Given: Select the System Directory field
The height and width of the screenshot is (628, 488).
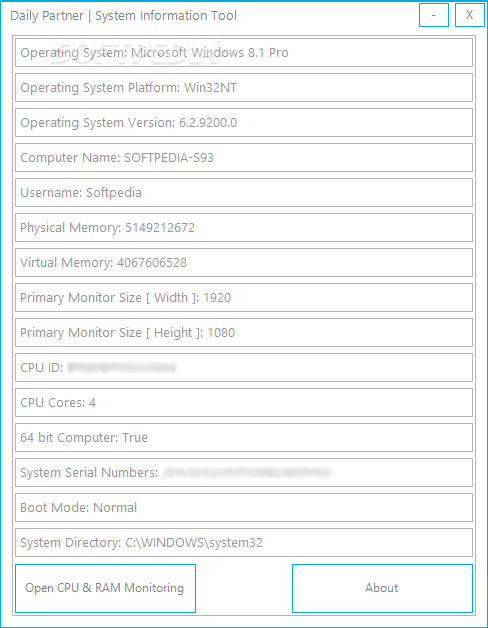Looking at the screenshot, I should 244,542.
